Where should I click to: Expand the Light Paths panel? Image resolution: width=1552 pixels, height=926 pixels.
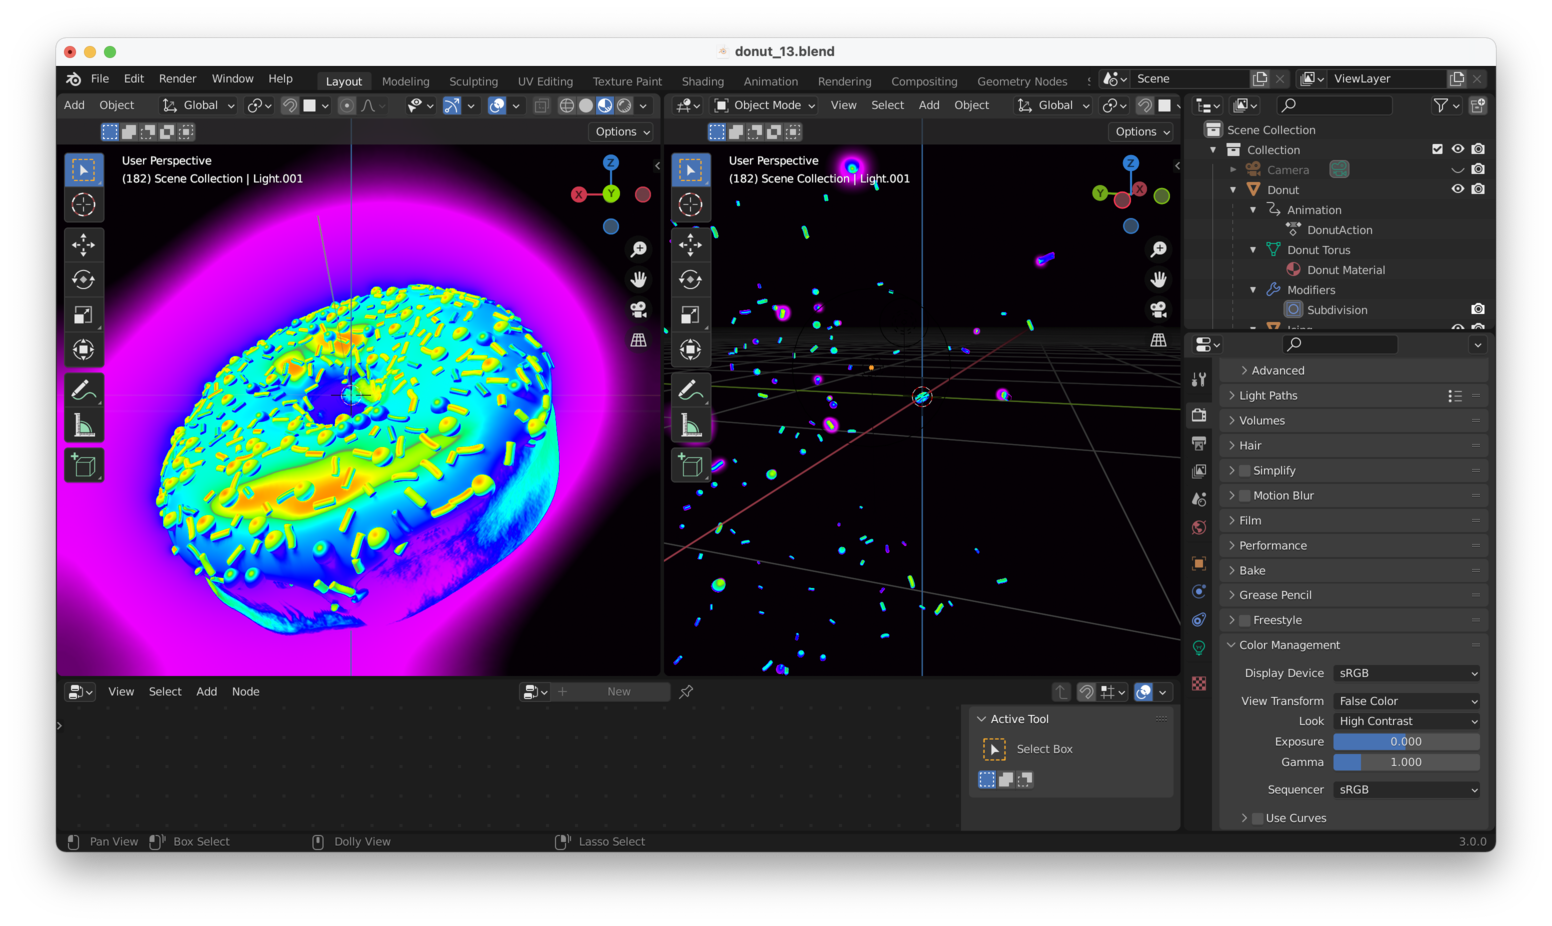[1268, 396]
